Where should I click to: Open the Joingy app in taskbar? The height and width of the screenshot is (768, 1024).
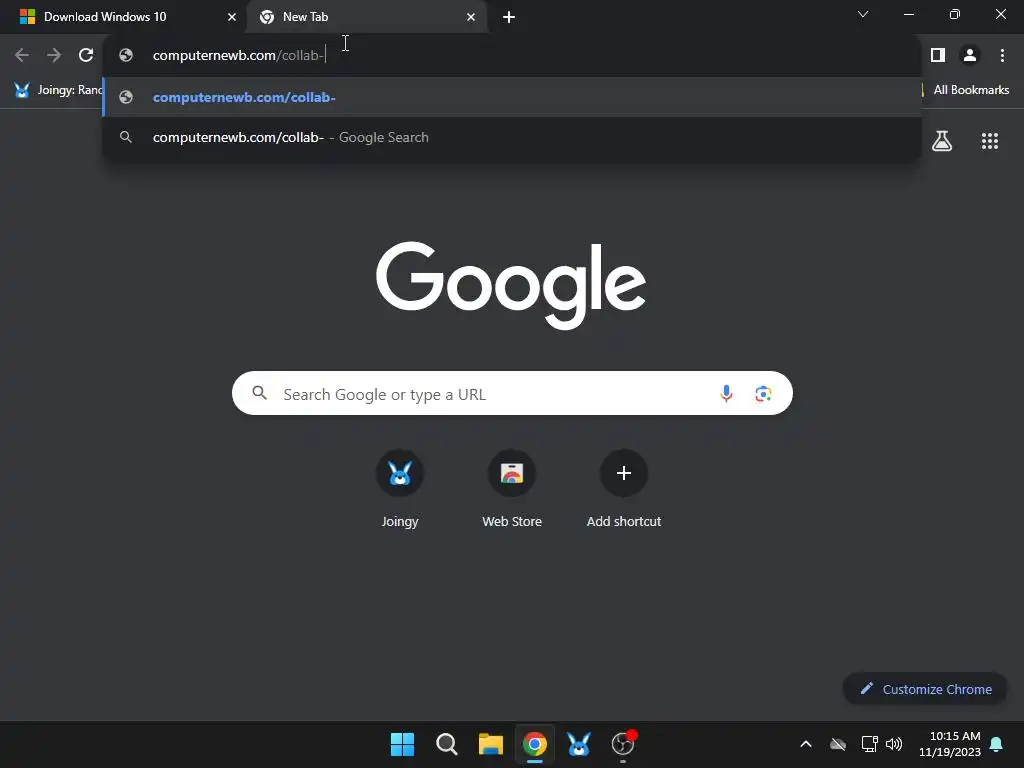(x=579, y=744)
